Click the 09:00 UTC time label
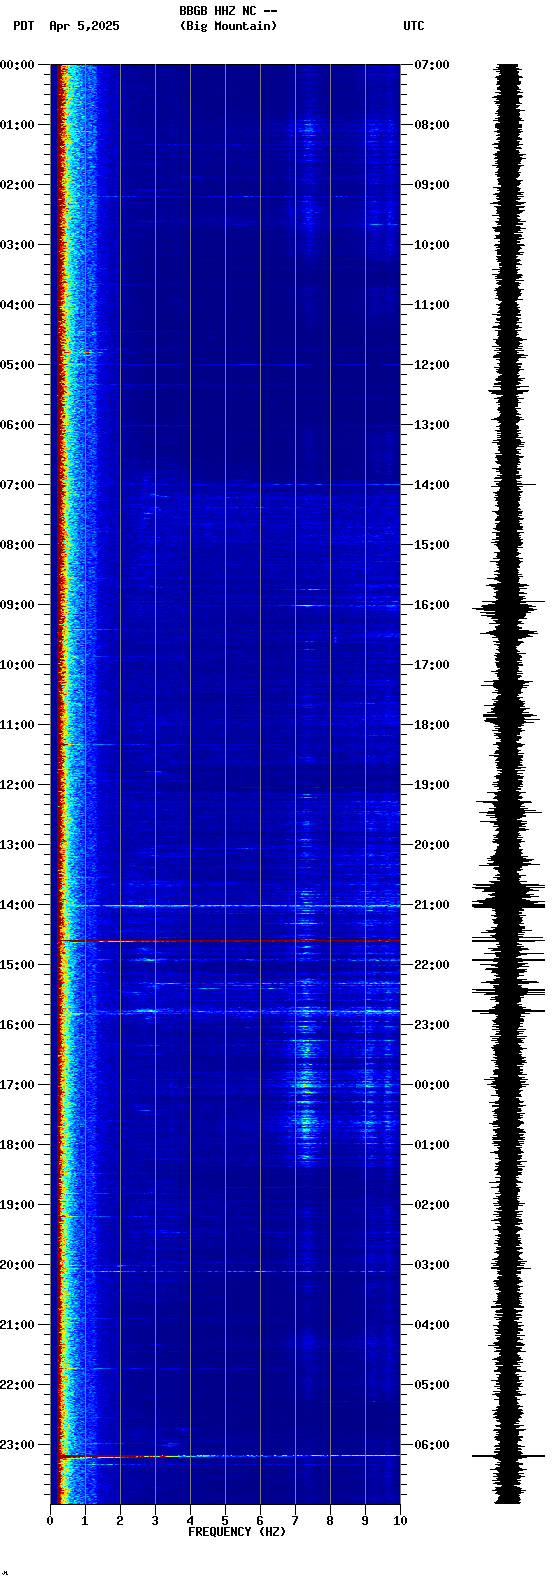 (432, 185)
